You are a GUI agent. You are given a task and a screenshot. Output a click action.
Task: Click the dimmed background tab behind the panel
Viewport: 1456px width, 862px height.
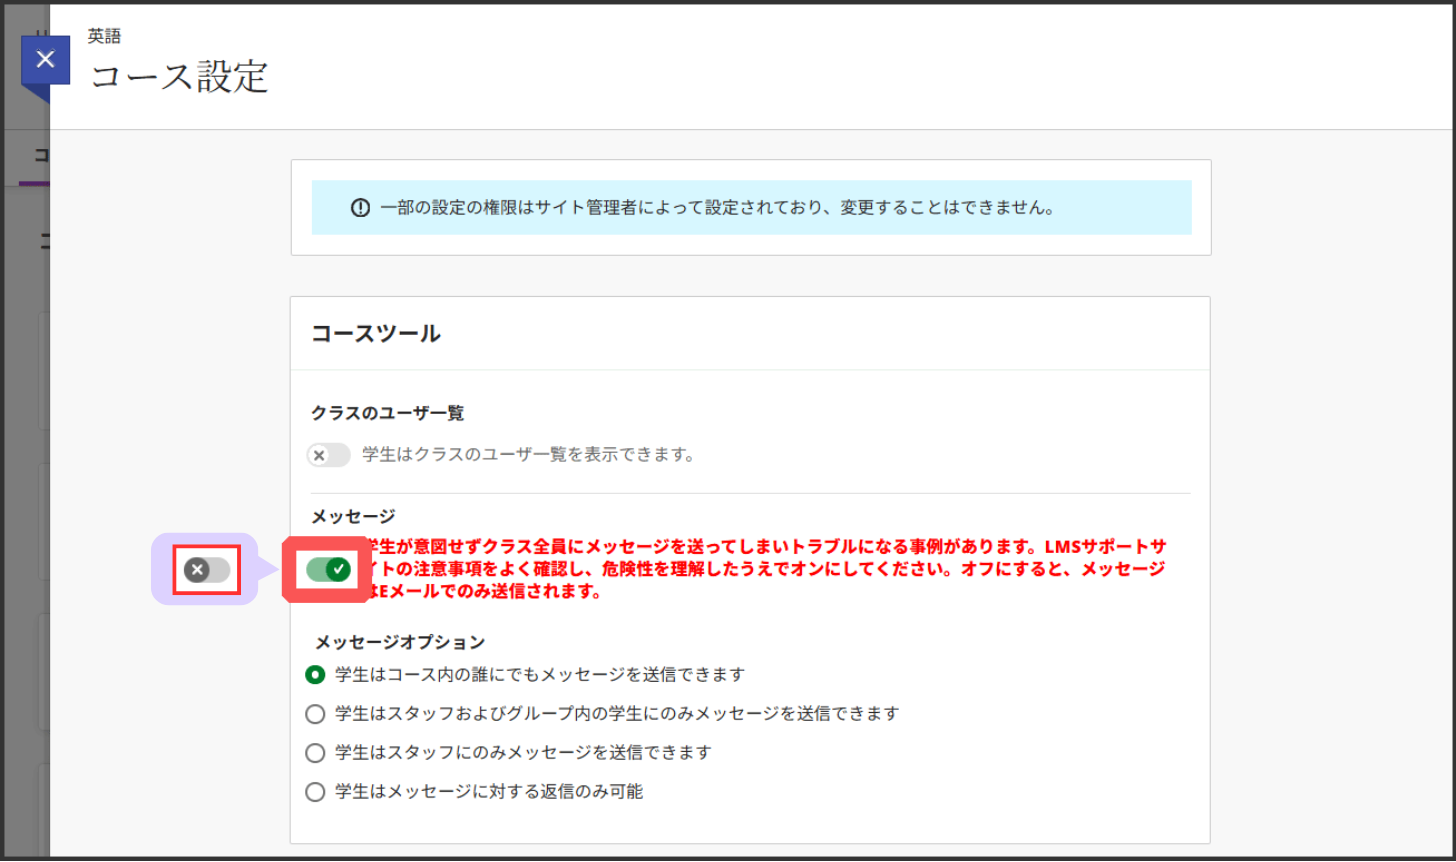[x=40, y=156]
